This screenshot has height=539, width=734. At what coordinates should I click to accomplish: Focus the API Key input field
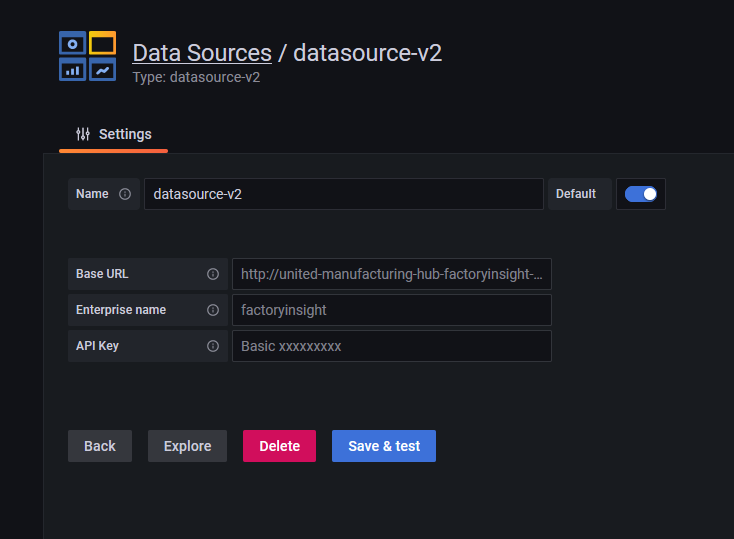pos(391,346)
